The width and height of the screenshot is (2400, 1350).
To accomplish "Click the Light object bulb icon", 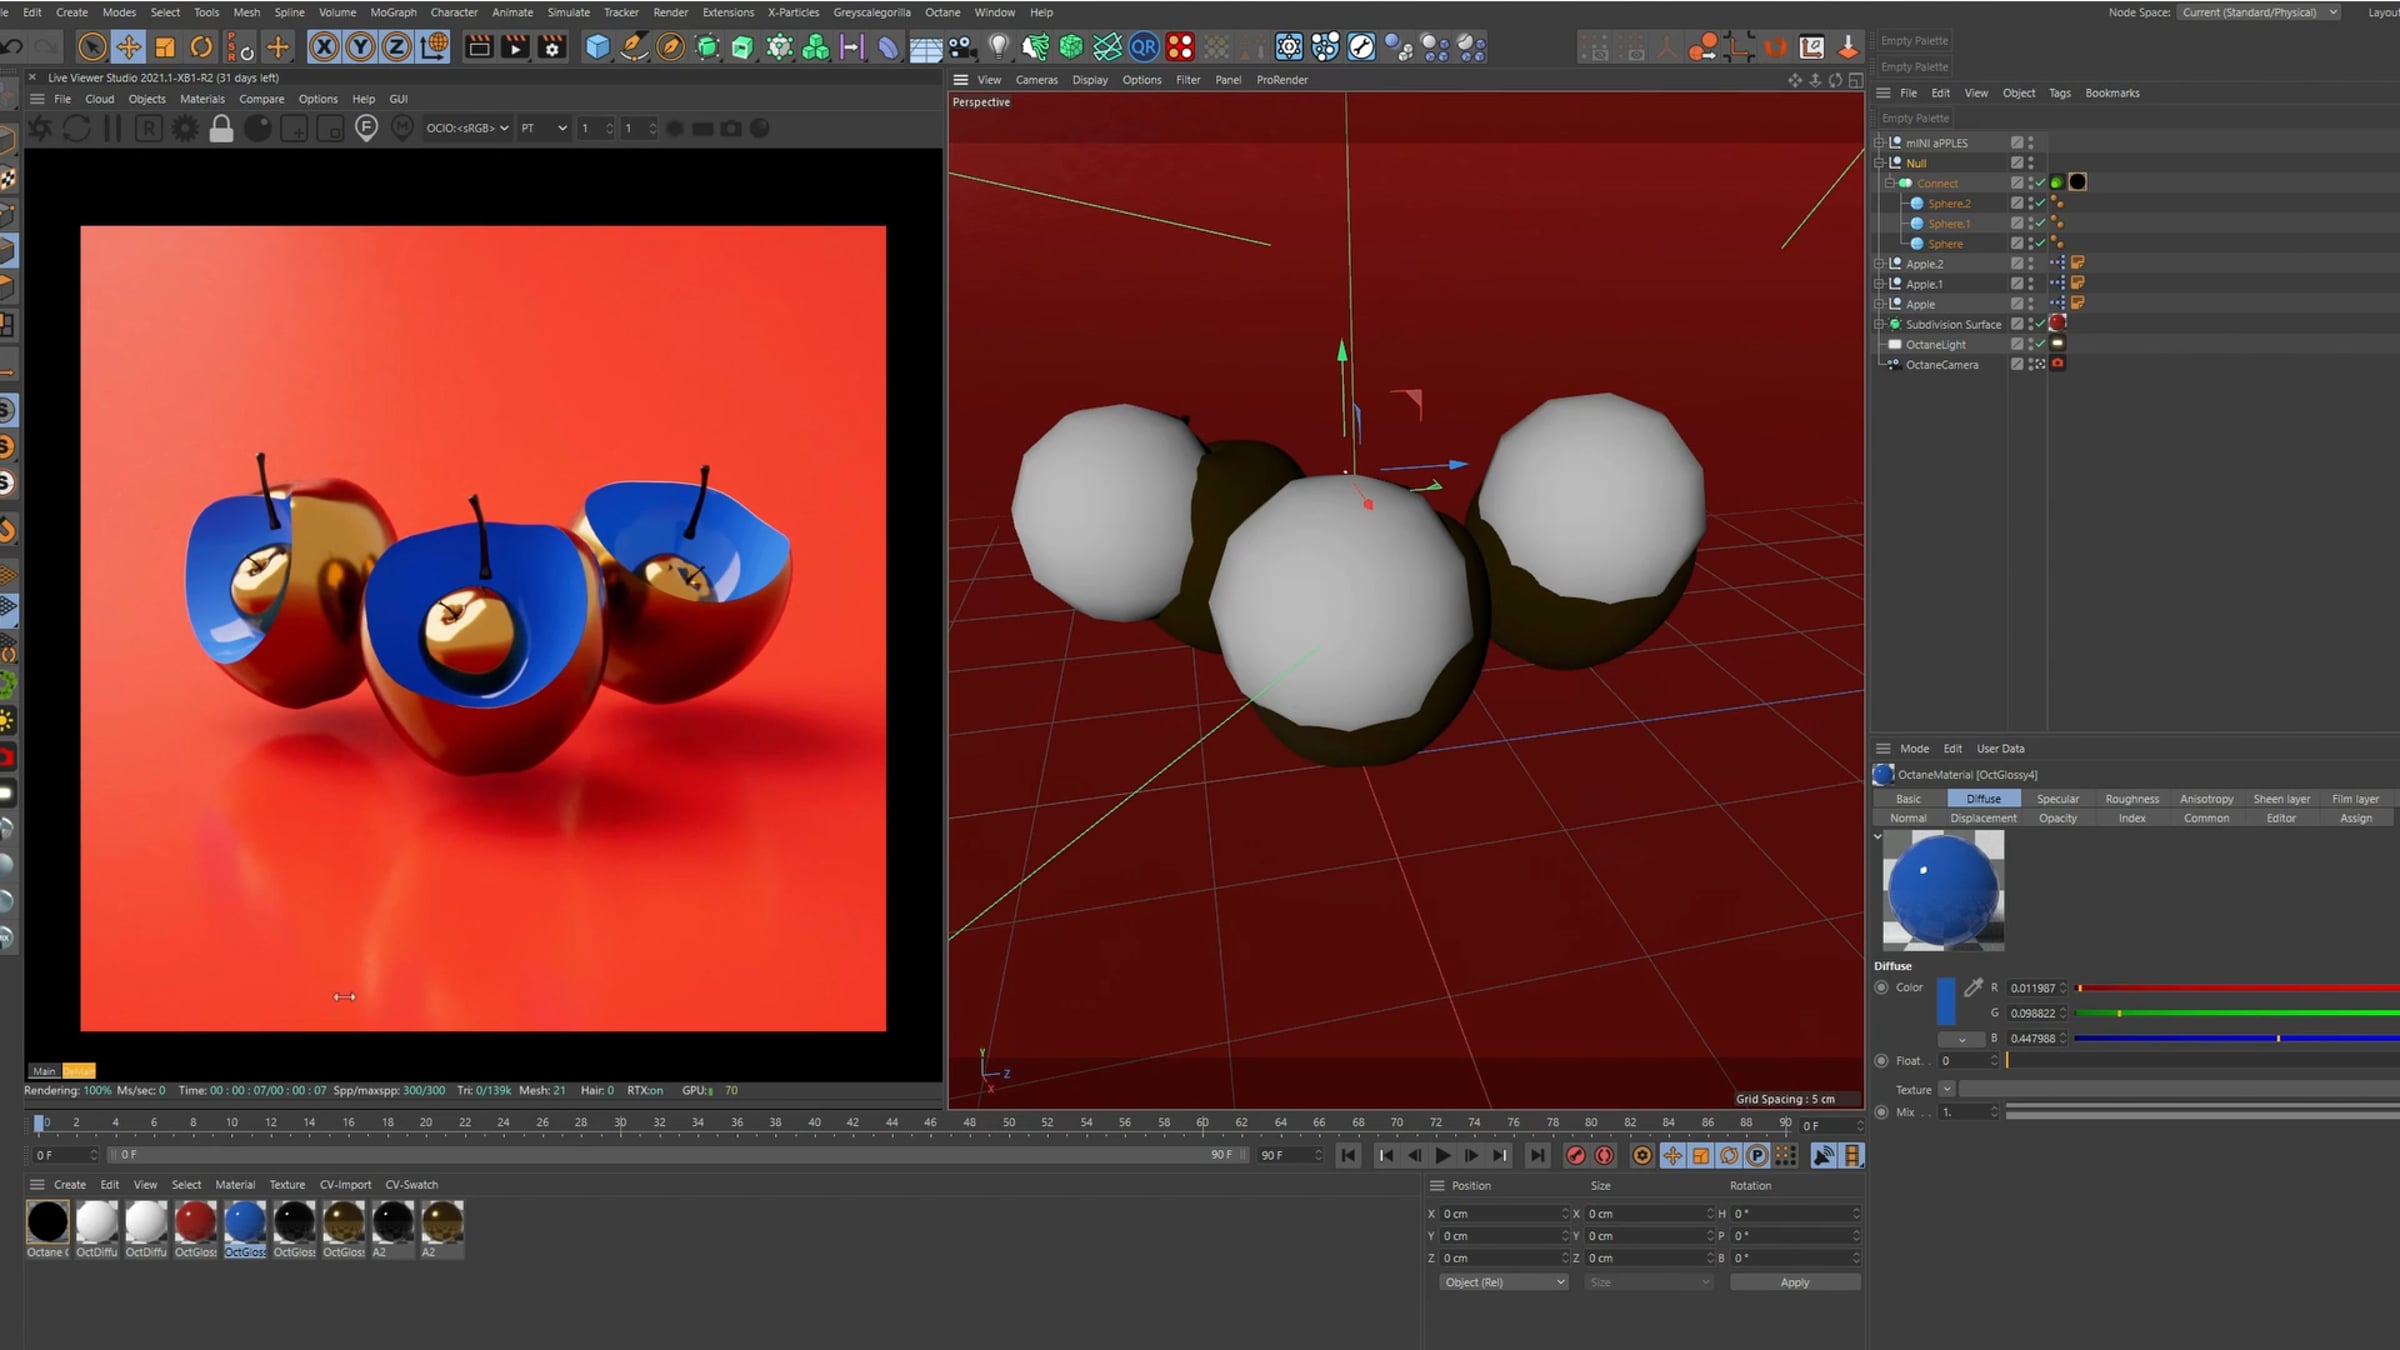I will tap(998, 47).
